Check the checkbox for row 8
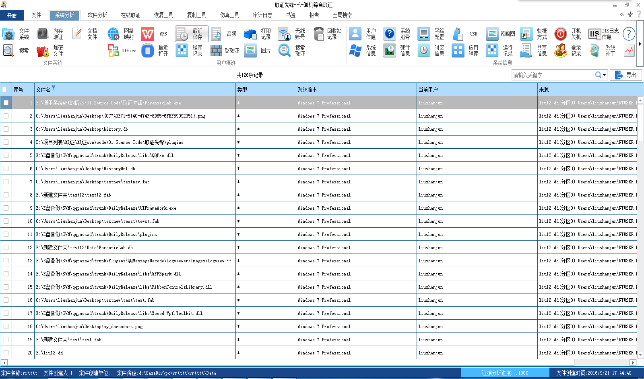This screenshot has width=644, height=379. [6, 195]
